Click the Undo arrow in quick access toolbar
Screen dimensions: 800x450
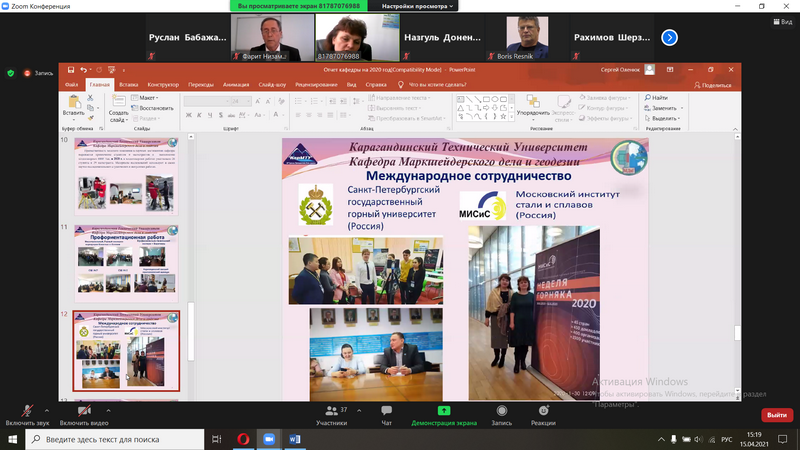83,70
